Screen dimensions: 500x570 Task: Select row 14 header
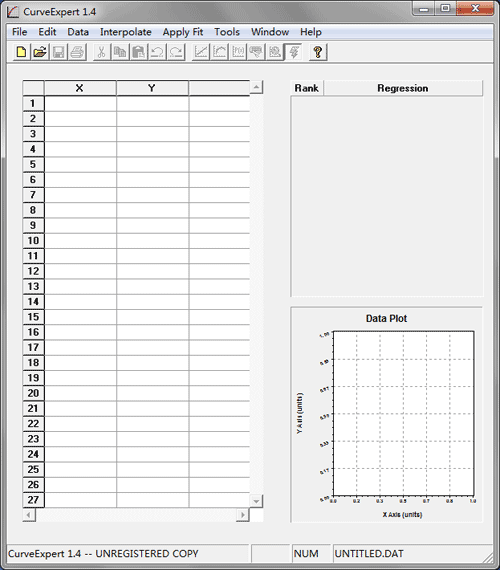pyautogui.click(x=33, y=302)
